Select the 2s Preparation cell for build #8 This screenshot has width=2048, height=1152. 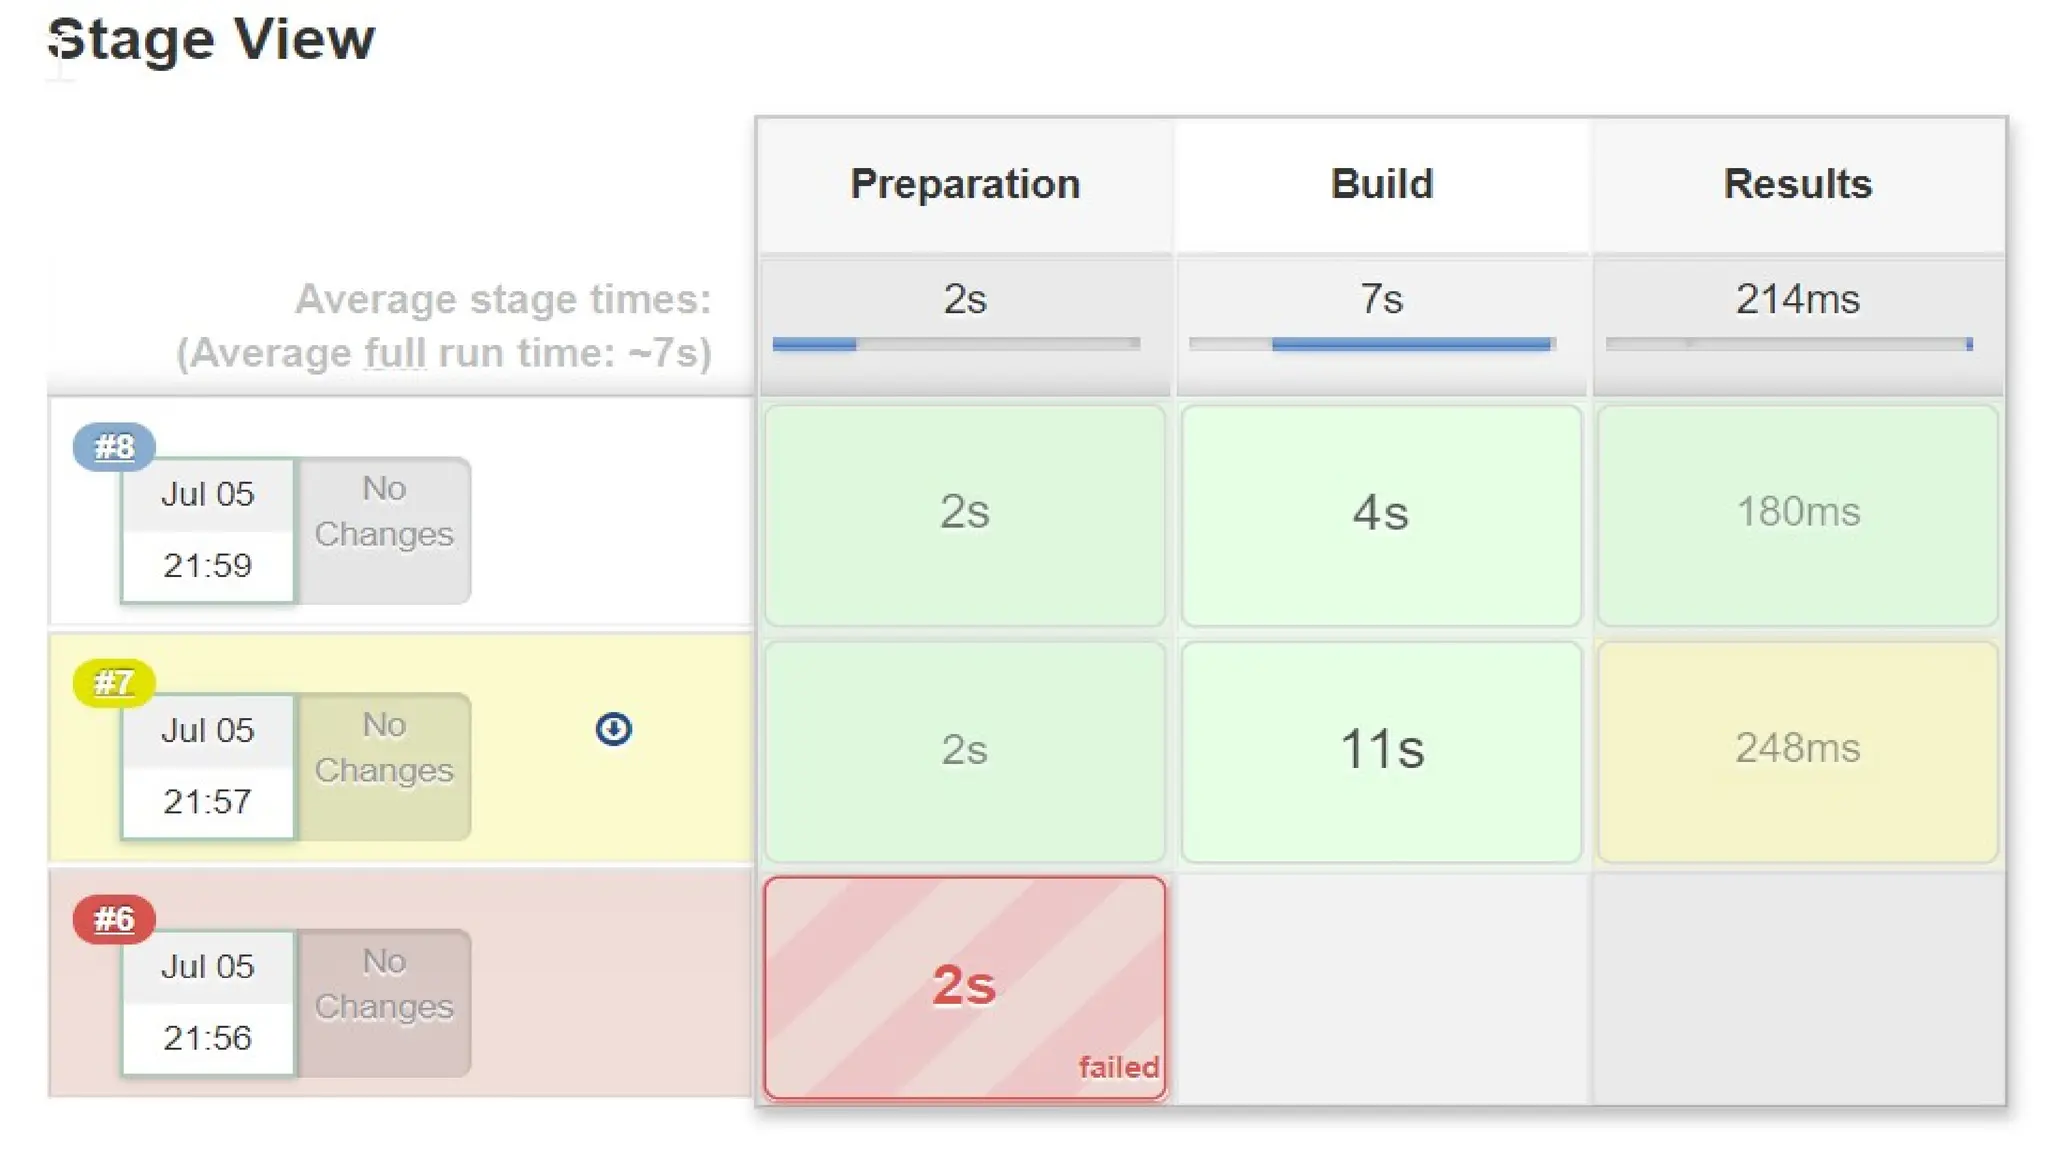[x=964, y=514]
